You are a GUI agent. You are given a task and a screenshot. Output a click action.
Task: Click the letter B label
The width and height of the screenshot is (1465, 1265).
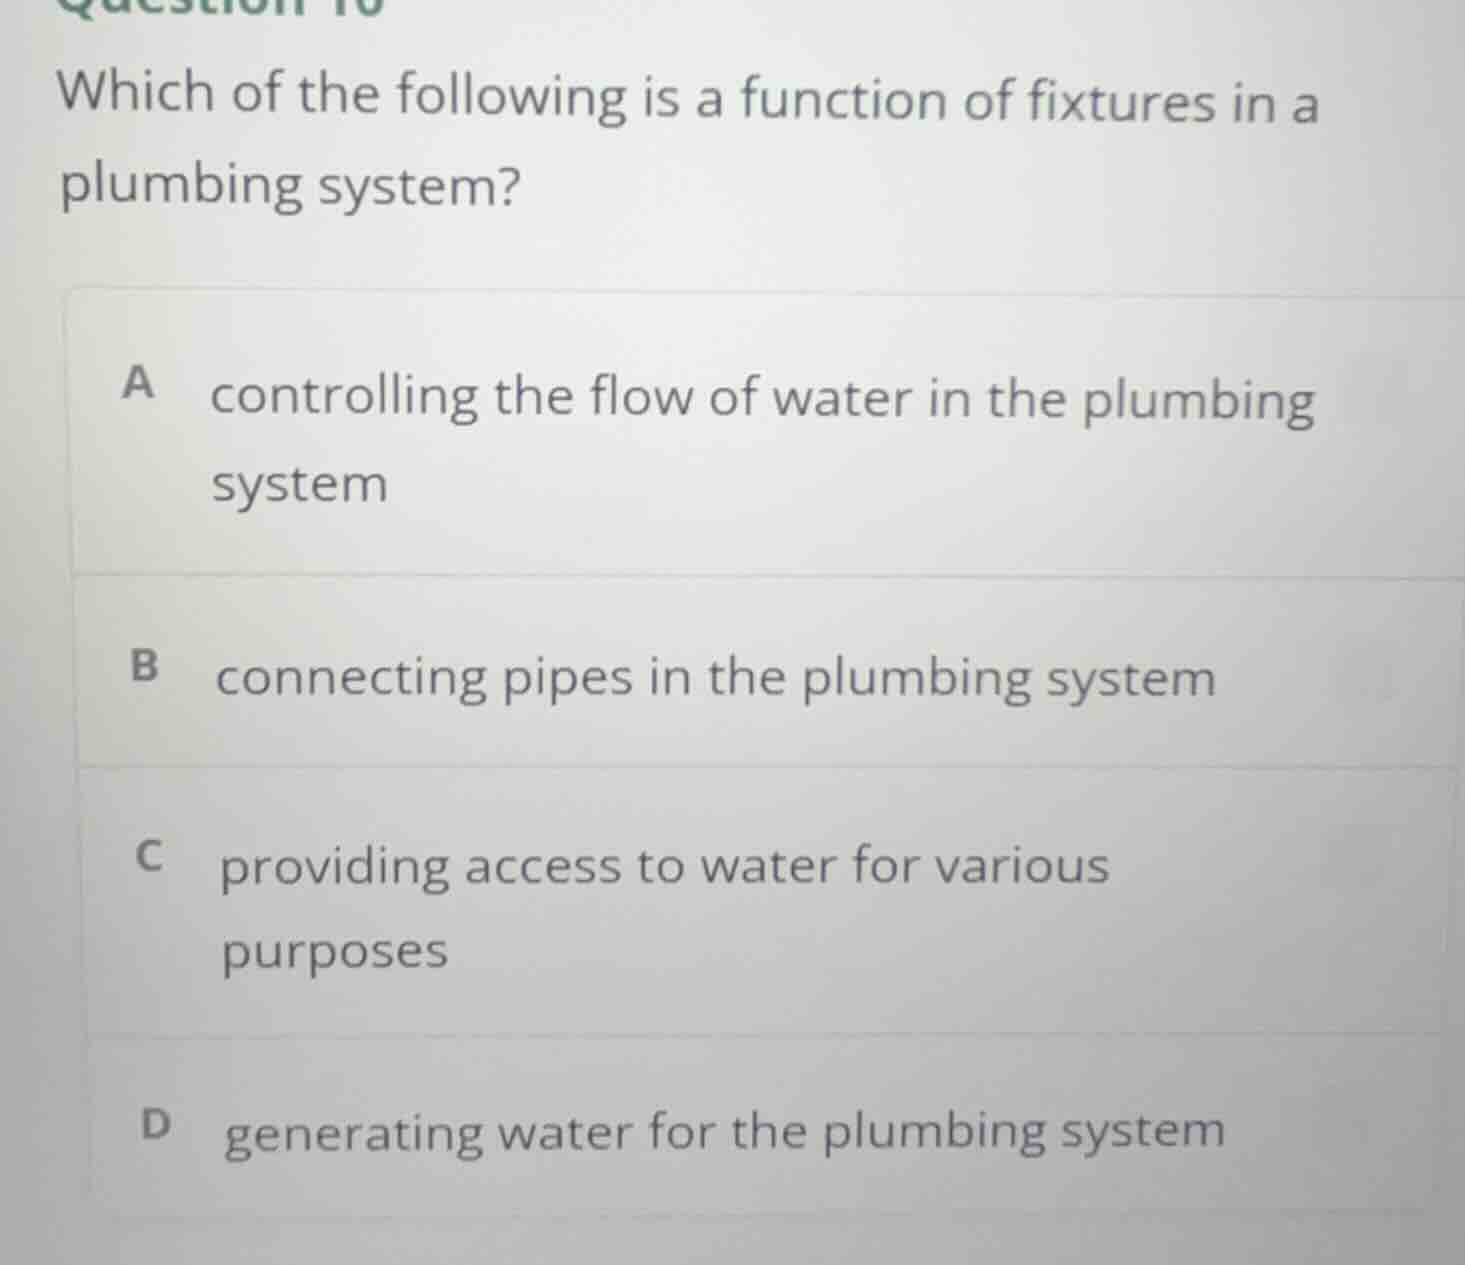[145, 665]
